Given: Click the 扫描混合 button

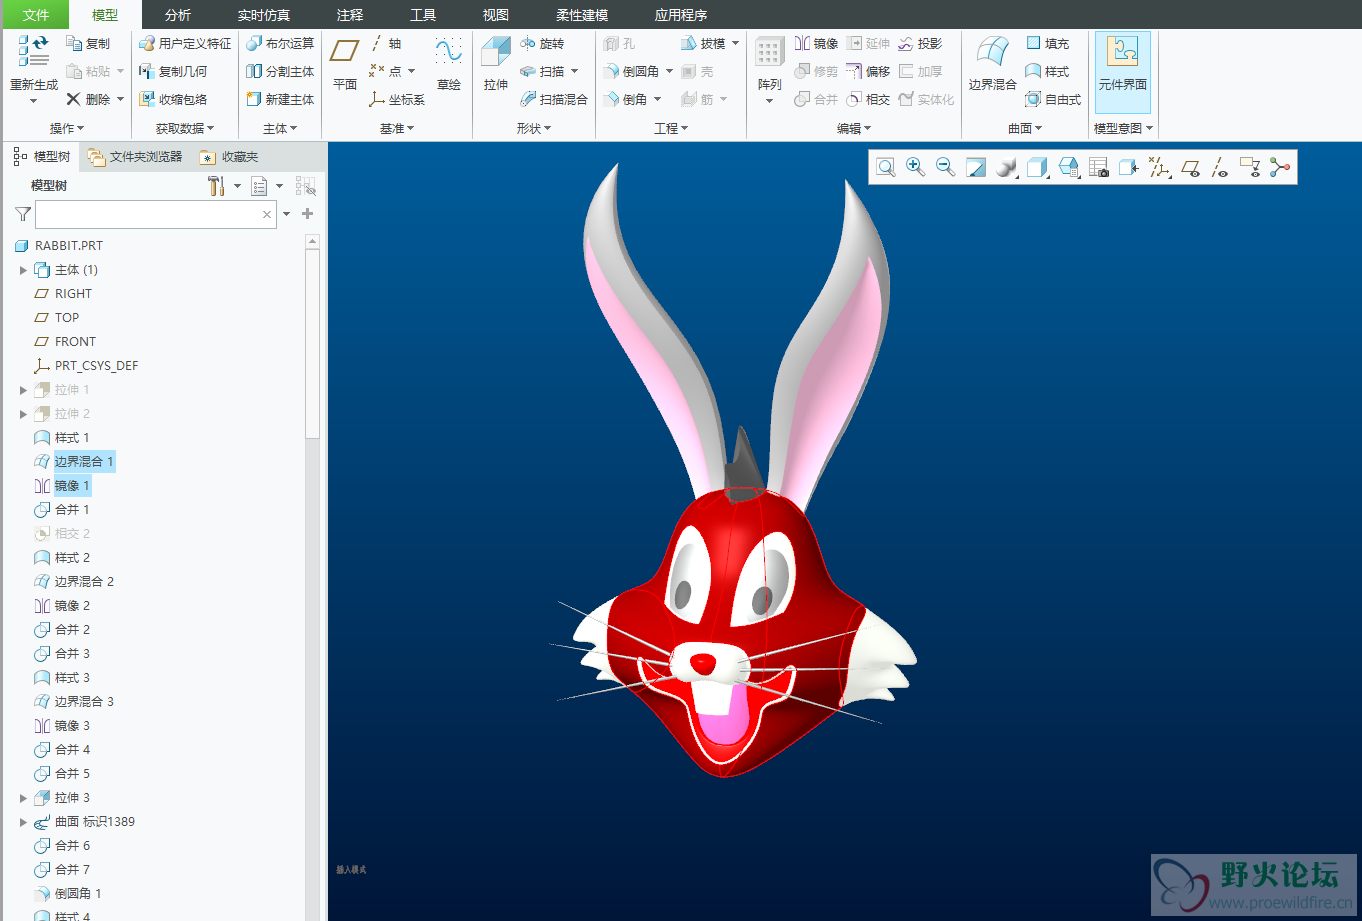Looking at the screenshot, I should pos(554,99).
